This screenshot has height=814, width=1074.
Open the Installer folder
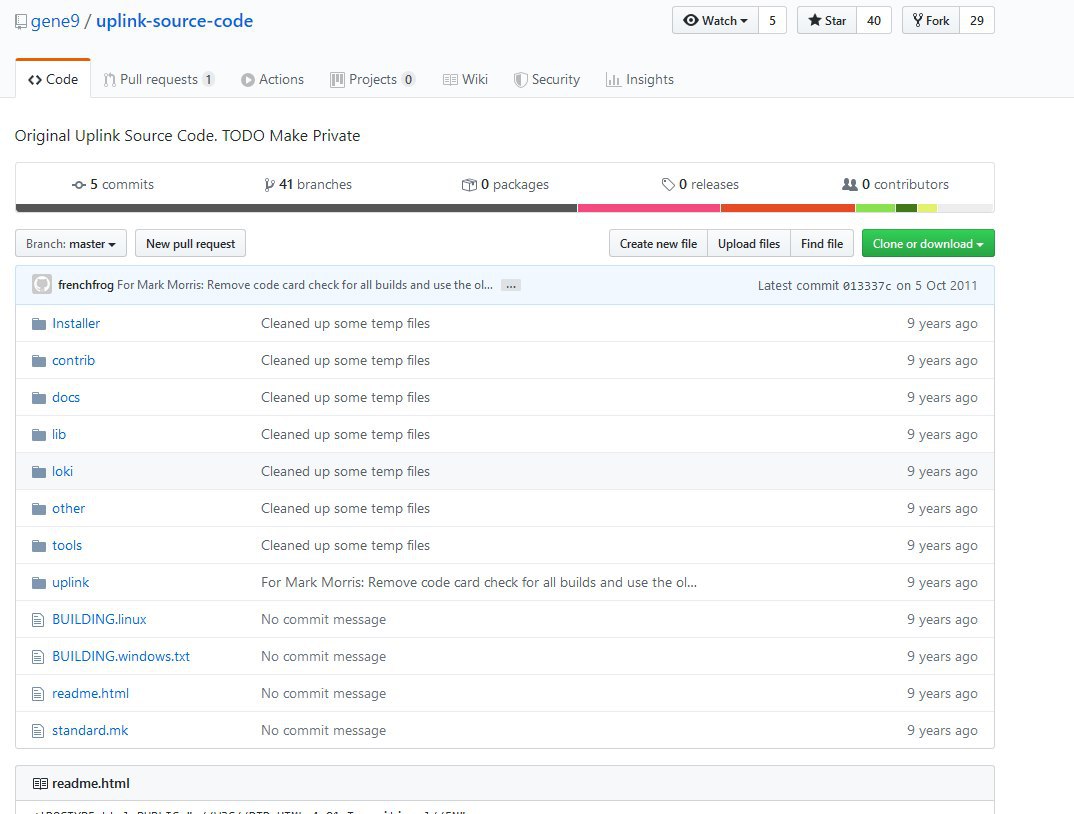pyautogui.click(x=76, y=323)
